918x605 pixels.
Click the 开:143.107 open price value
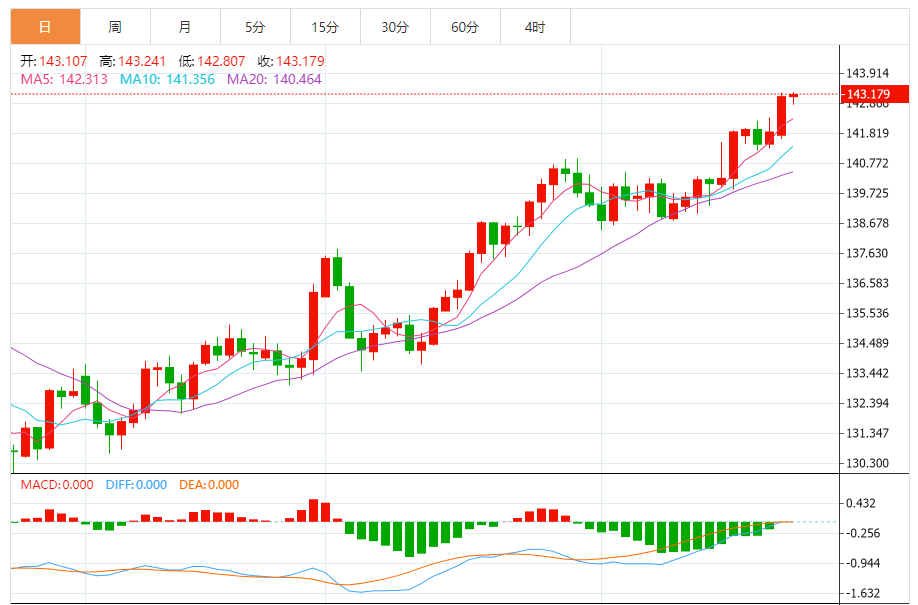54,61
